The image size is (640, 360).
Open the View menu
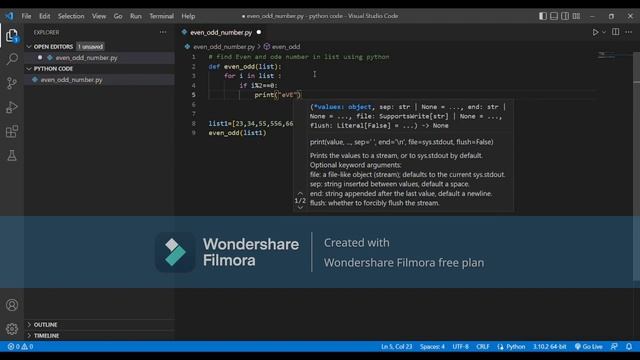pos(99,16)
